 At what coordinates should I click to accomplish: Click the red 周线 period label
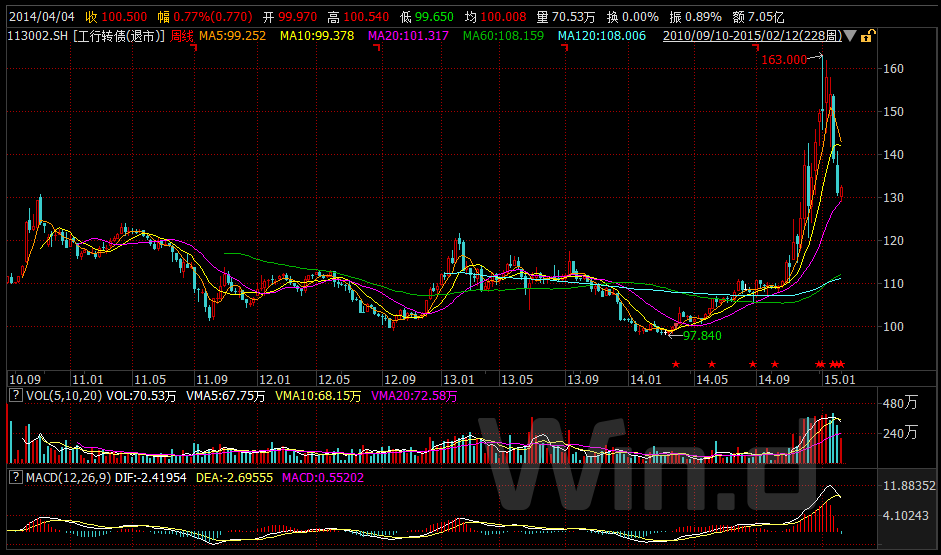coord(181,36)
